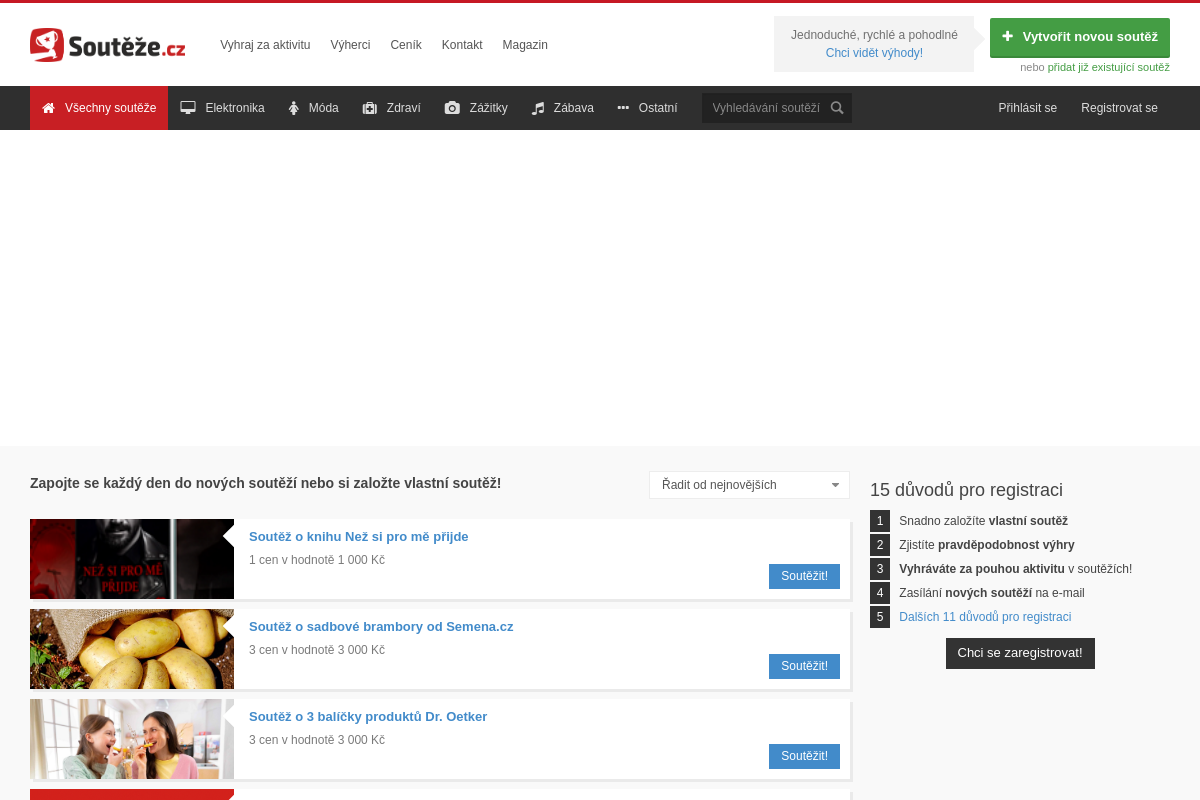Click the monitor icon for Elektronika
This screenshot has height=800, width=1200.
tap(188, 108)
